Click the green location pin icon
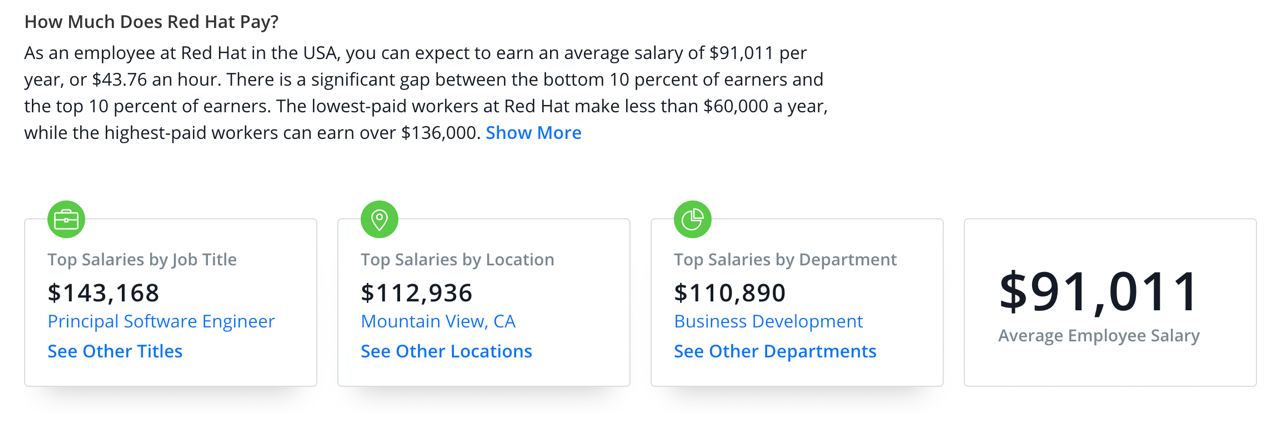Viewport: 1280px width, 432px height. point(379,219)
